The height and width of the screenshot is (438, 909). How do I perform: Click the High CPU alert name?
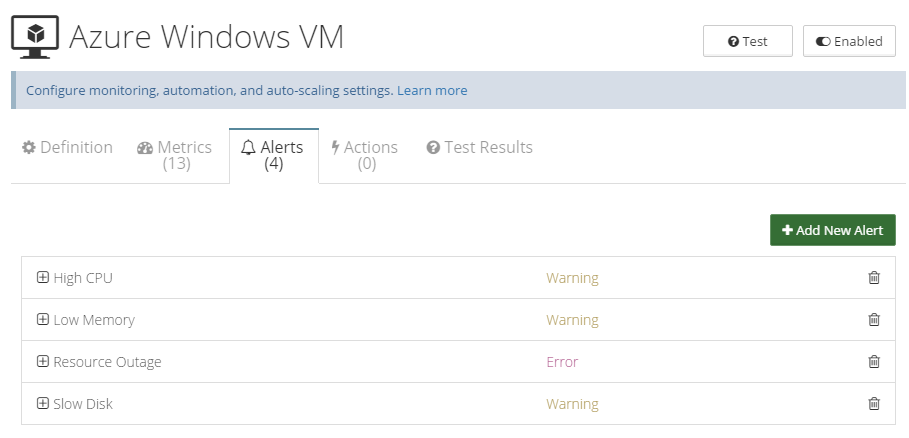tap(83, 278)
